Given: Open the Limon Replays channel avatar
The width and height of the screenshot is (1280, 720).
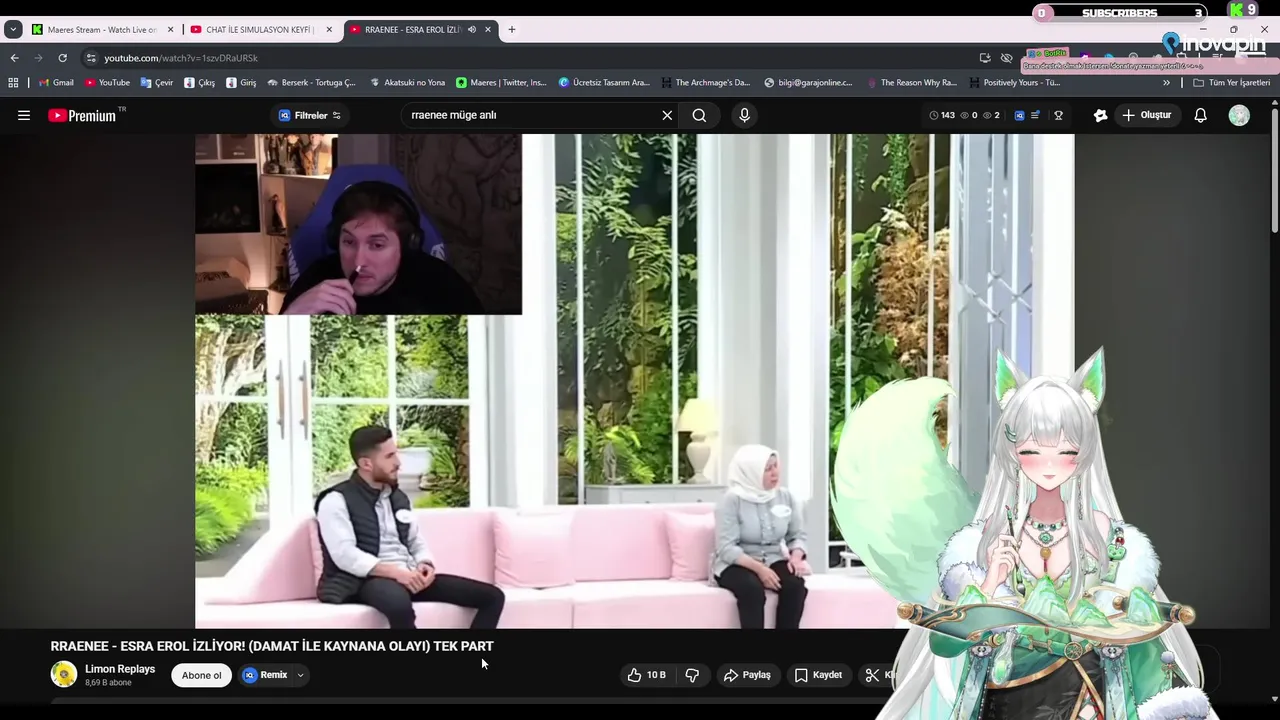Looking at the screenshot, I should click(64, 675).
